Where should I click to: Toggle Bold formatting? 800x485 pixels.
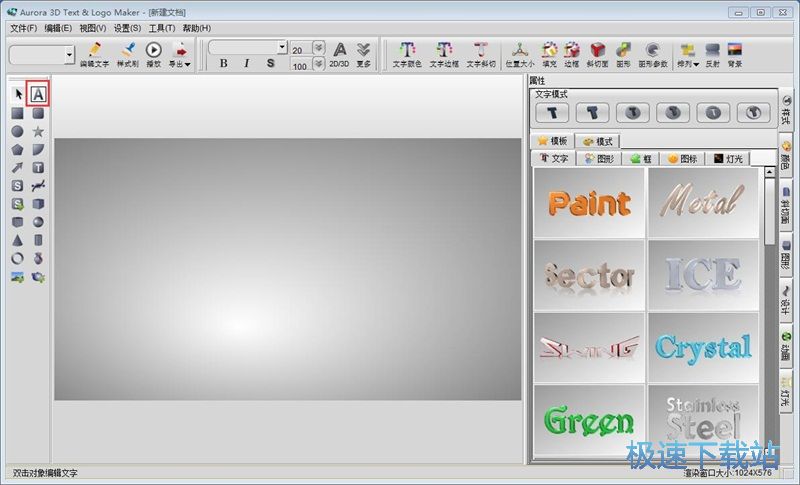223,63
